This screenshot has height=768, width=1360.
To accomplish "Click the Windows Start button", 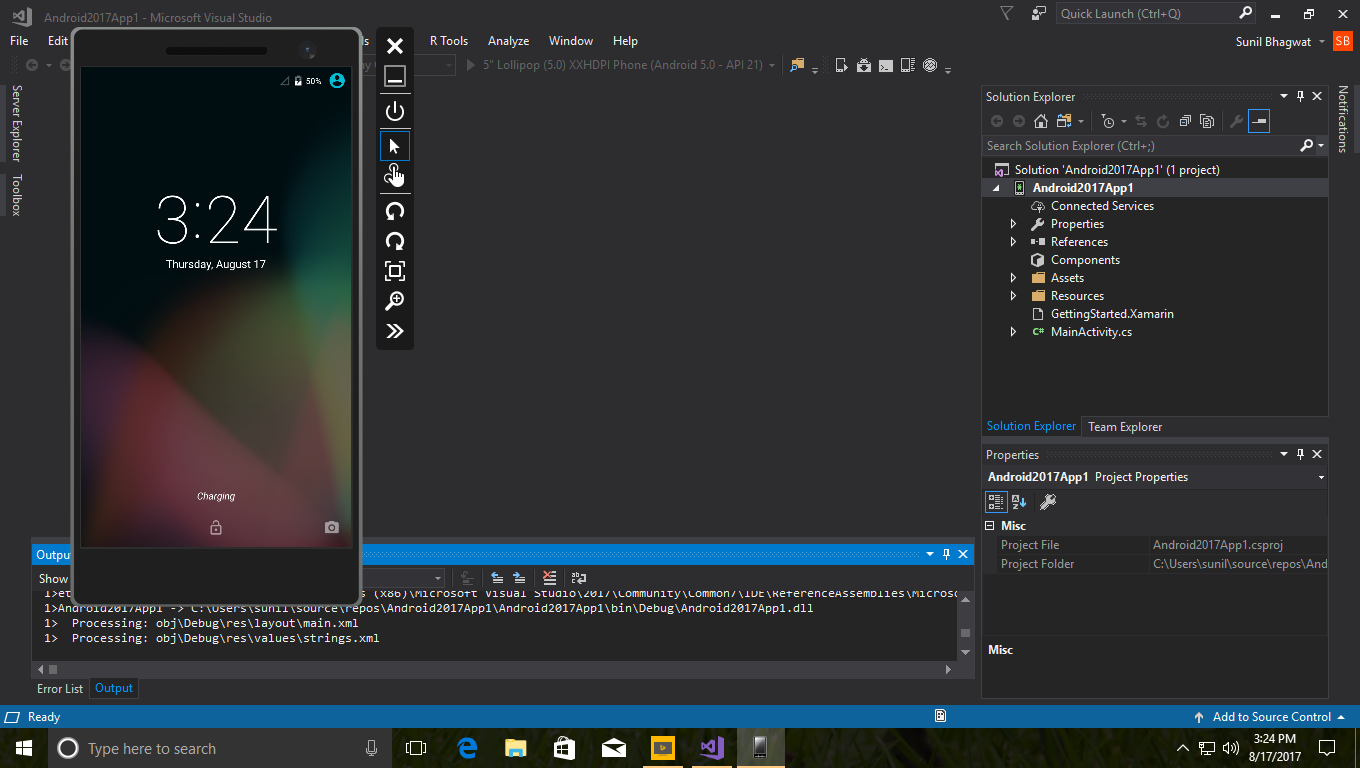I will click(x=23, y=748).
